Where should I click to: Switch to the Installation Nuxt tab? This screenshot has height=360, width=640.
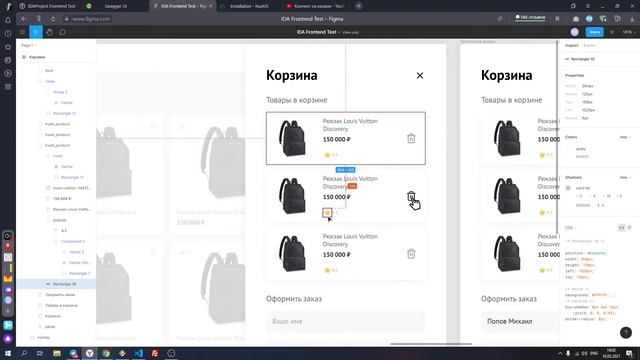(x=249, y=6)
